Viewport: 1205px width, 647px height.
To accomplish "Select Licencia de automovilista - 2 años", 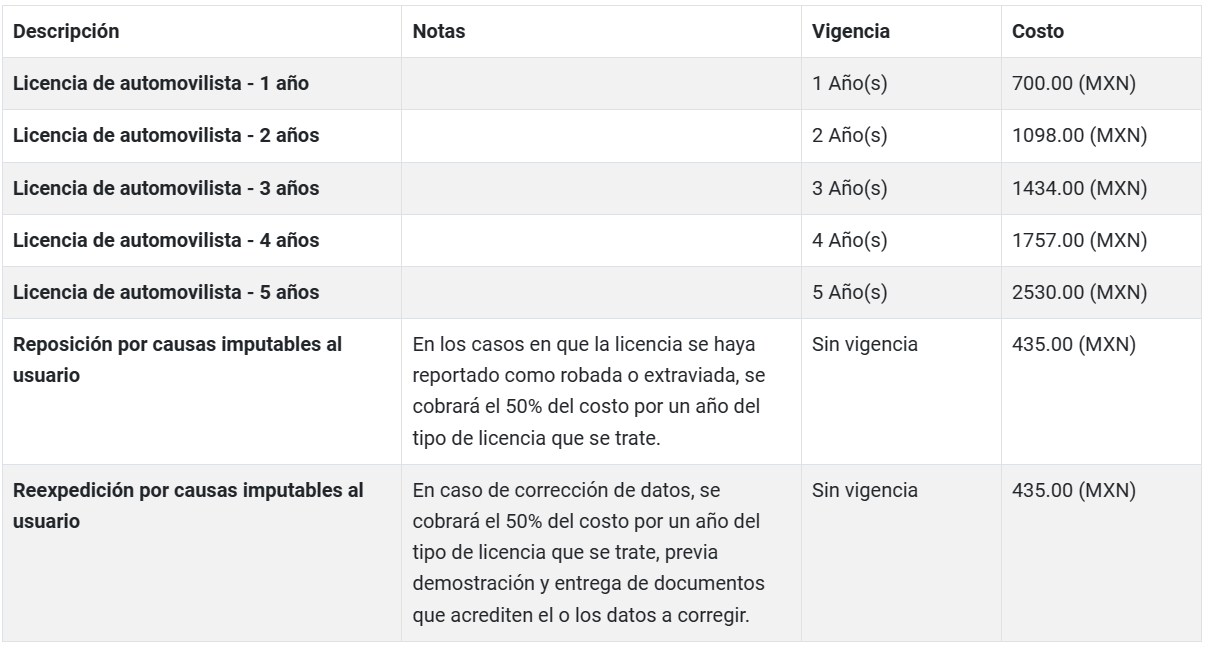I will [166, 136].
